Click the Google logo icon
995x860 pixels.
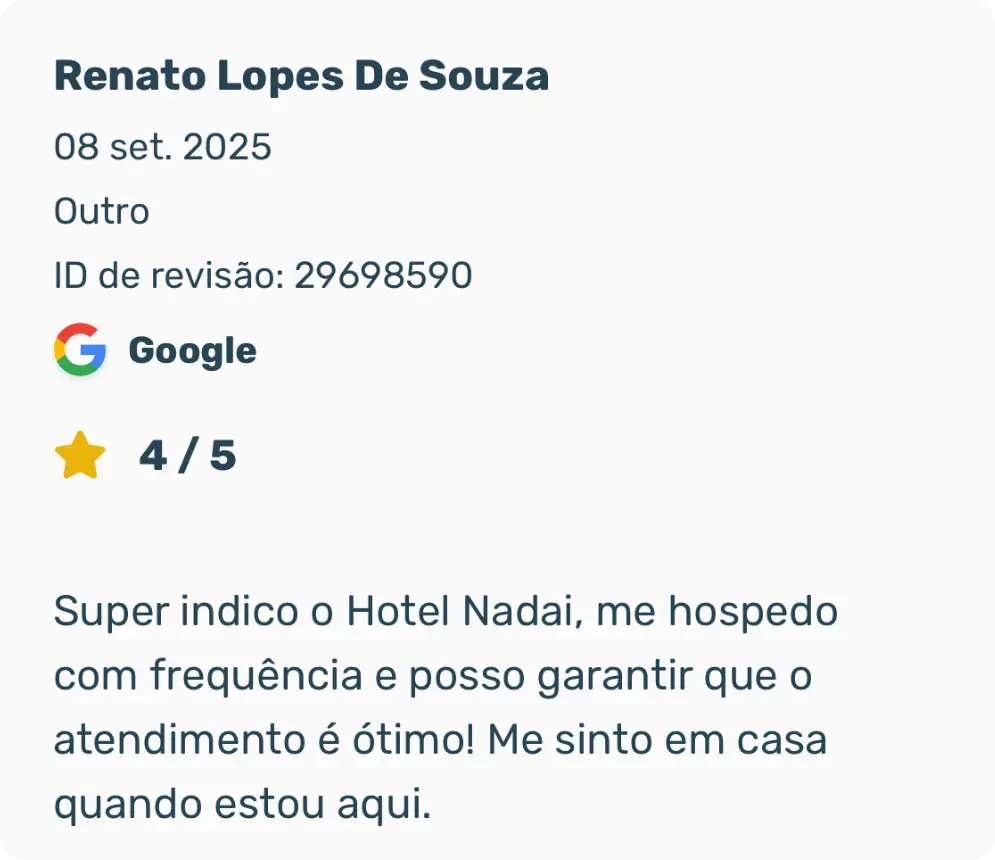click(80, 350)
